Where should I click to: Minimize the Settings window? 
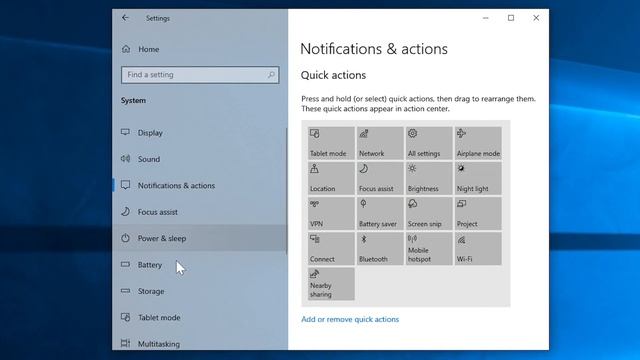pos(486,18)
